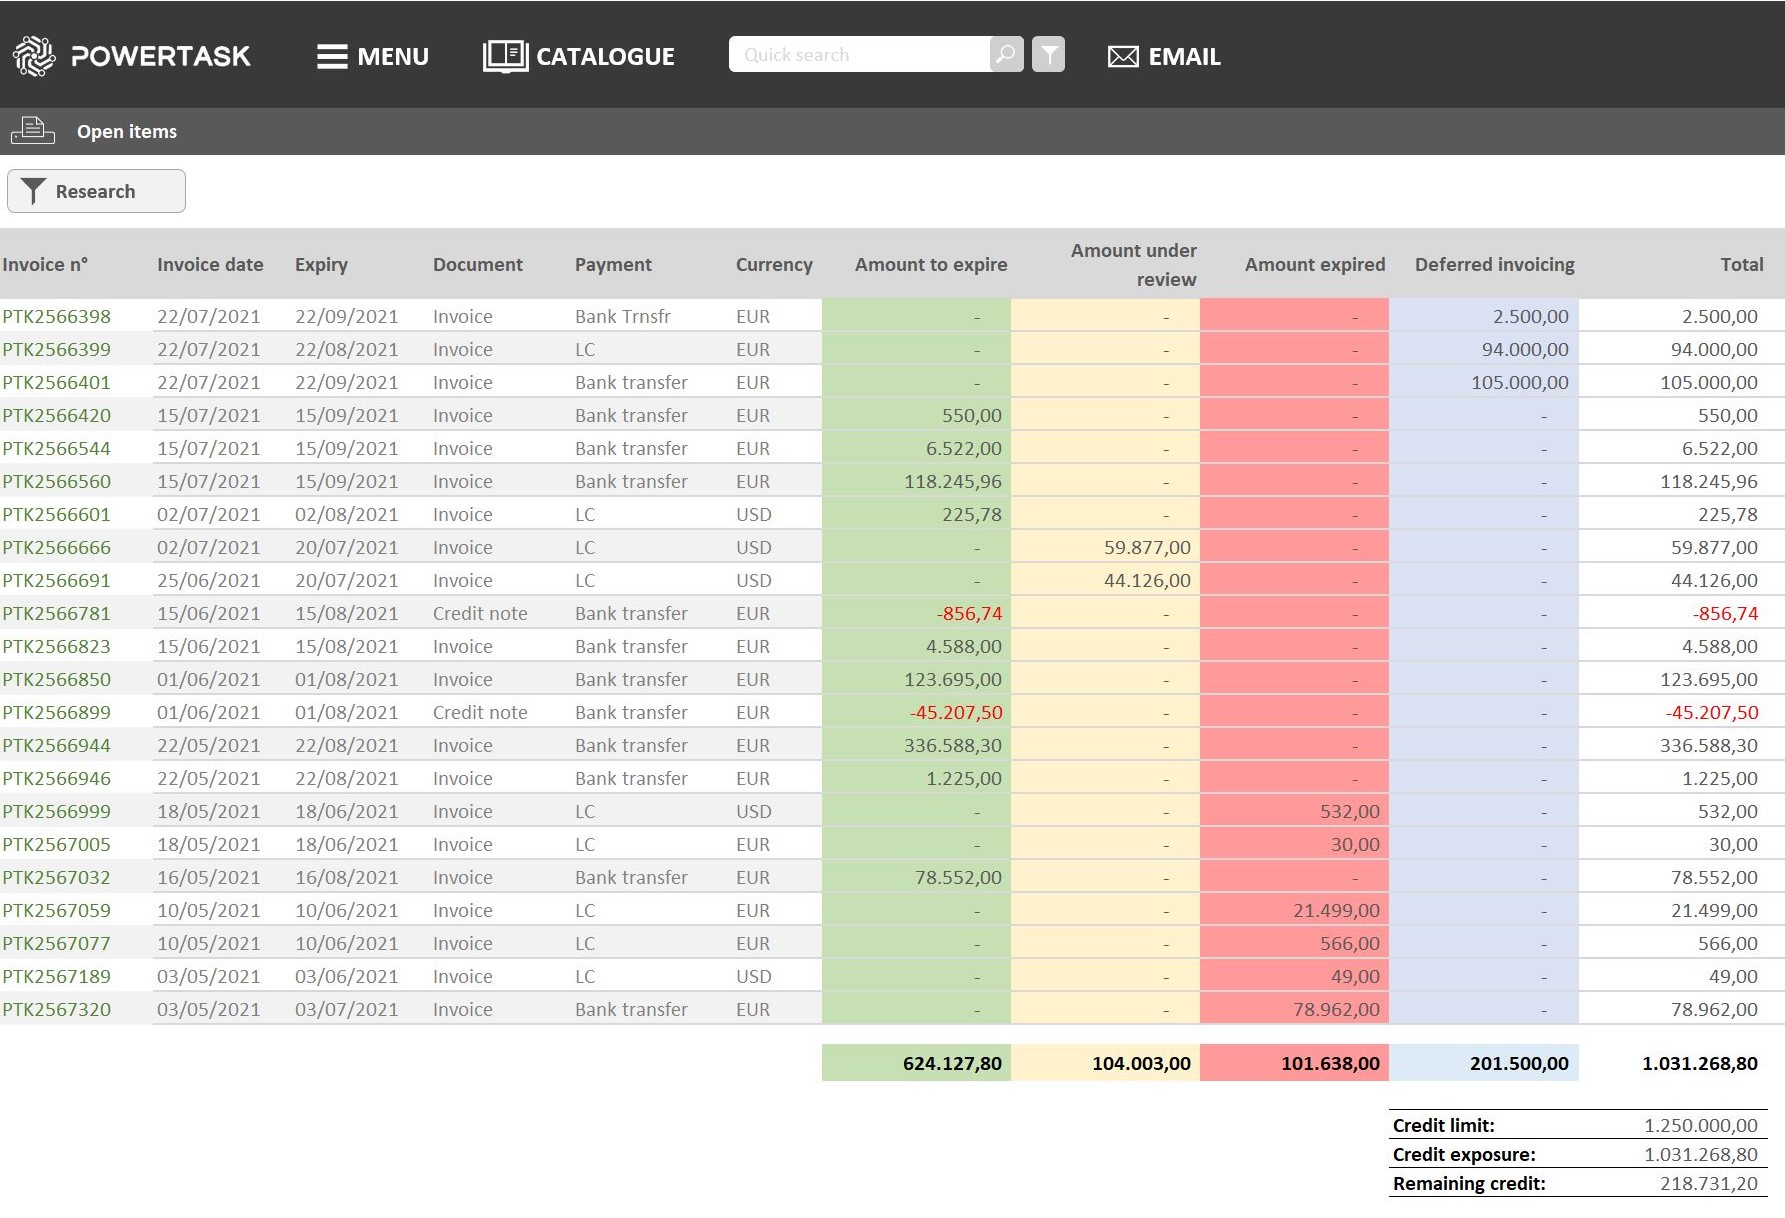
Task: Open invoice PTK2566398
Action: (x=57, y=316)
